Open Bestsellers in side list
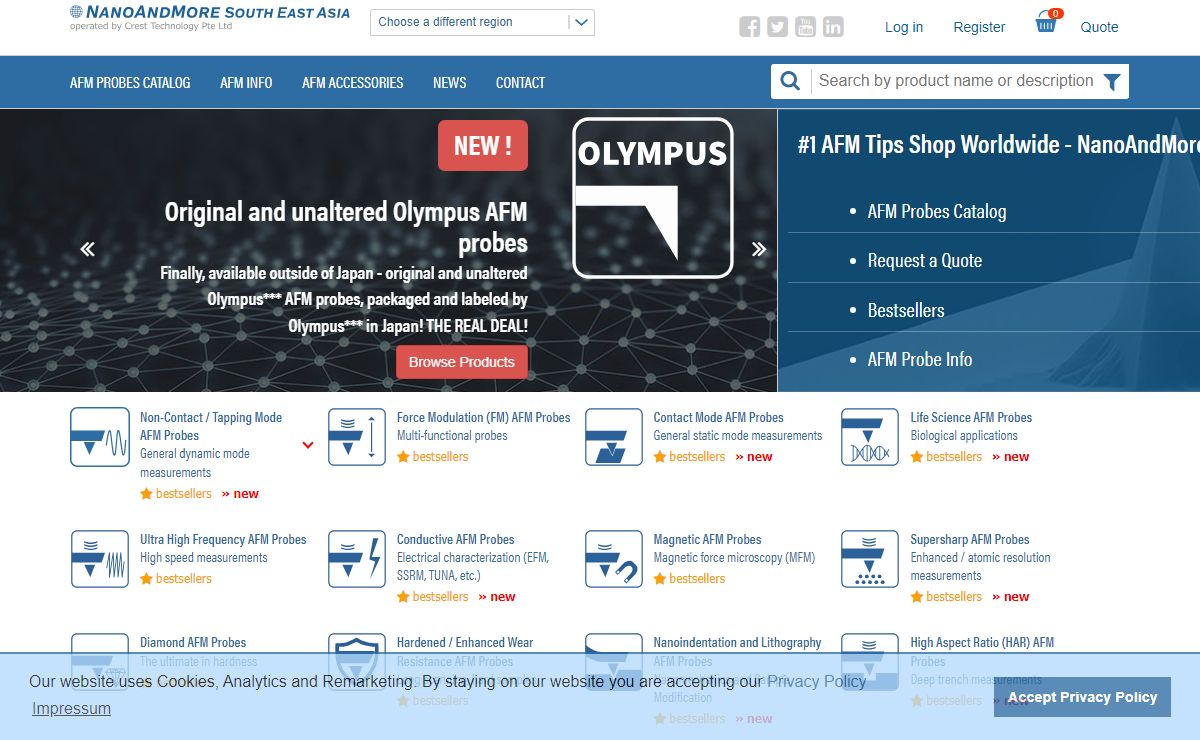The height and width of the screenshot is (740, 1200). click(x=906, y=310)
